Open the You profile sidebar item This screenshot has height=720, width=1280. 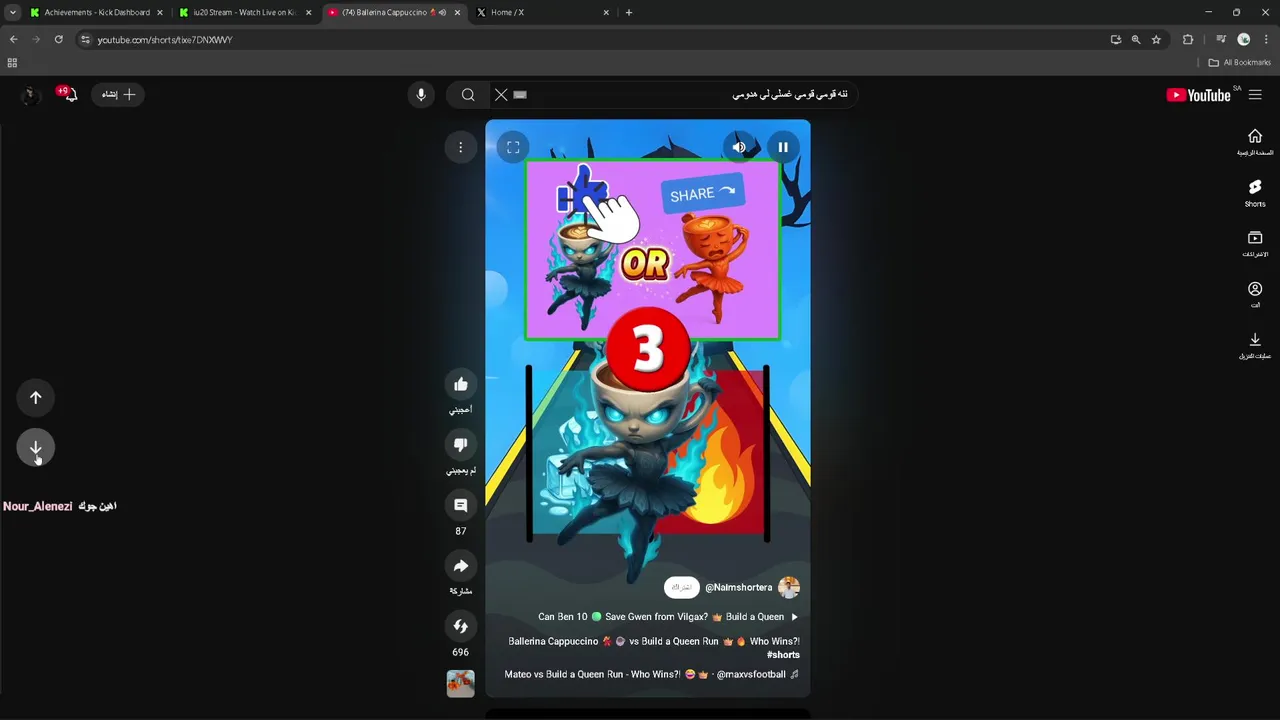(1255, 295)
